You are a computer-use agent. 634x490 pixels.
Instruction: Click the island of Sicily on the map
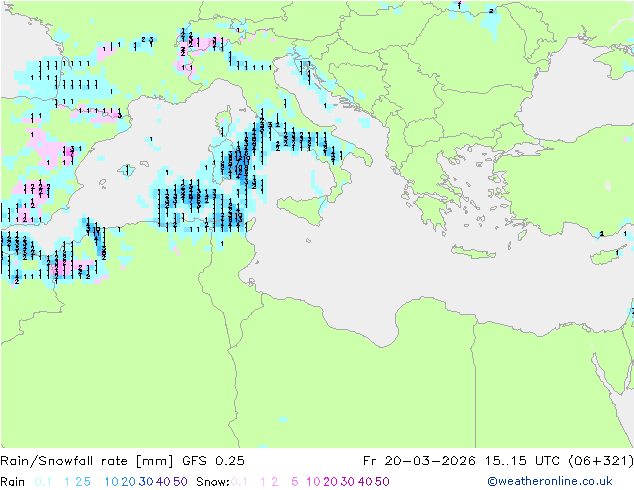pos(301,208)
